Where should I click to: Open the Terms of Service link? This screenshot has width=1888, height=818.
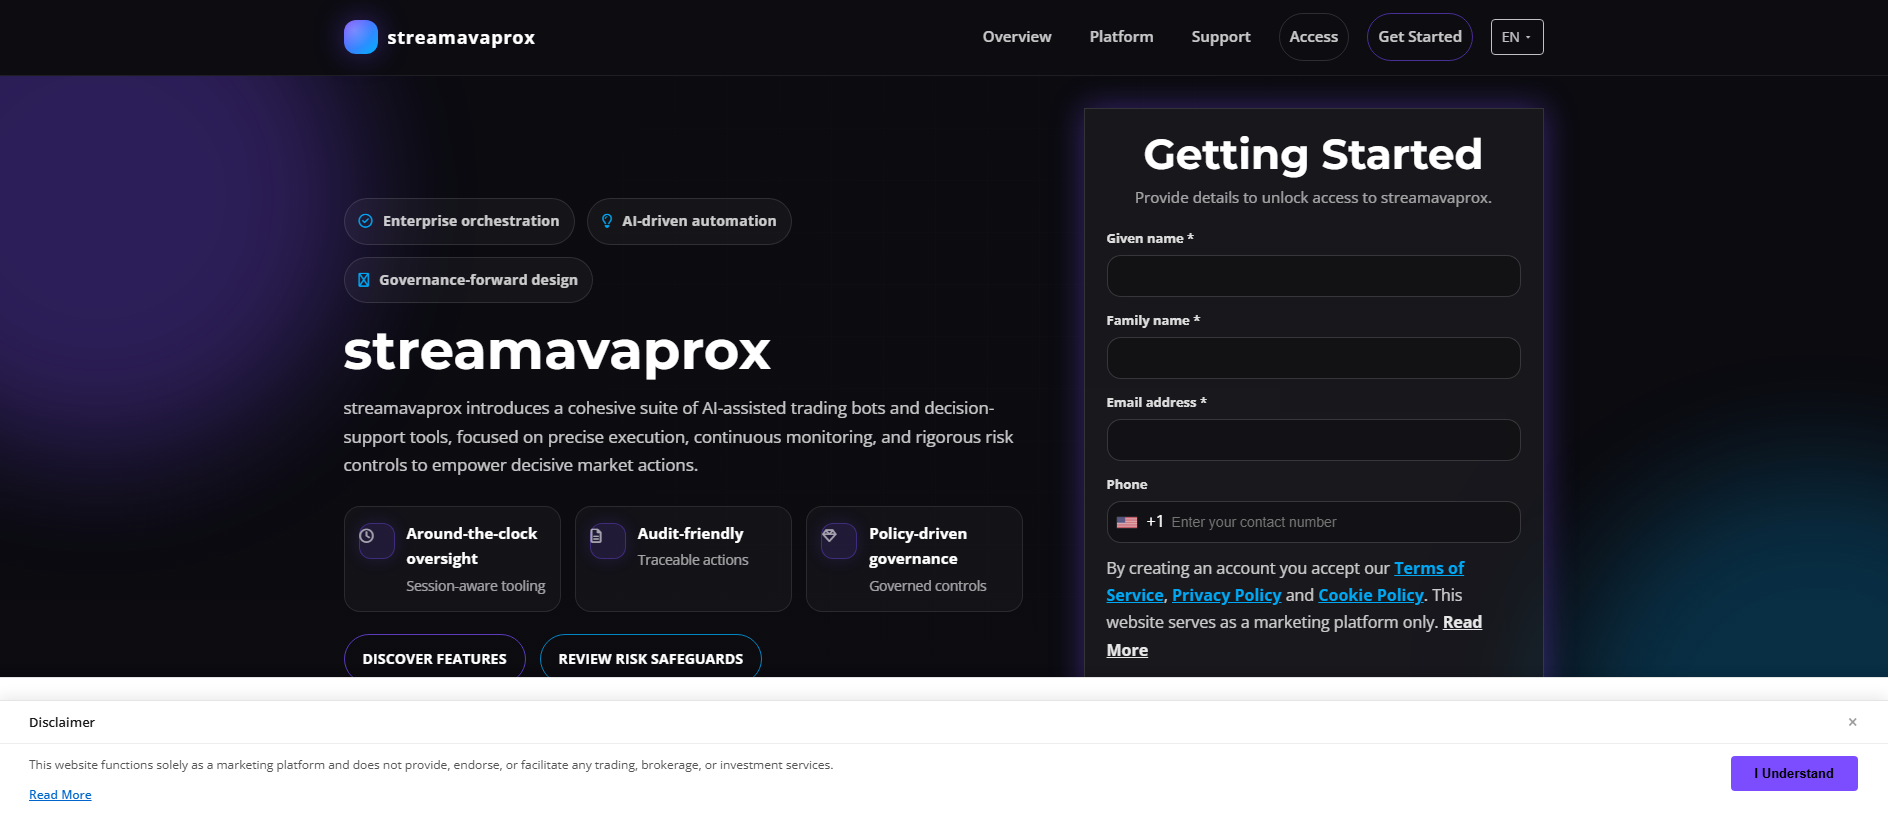[x=1429, y=568]
